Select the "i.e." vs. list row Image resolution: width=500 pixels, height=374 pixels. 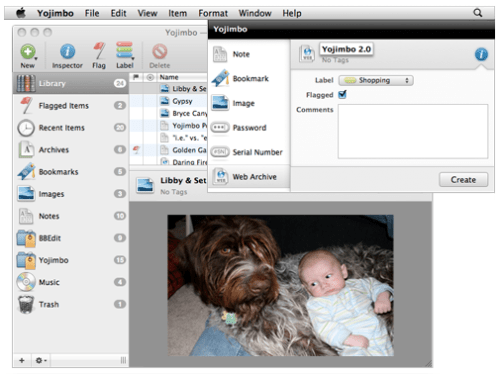pos(169,138)
